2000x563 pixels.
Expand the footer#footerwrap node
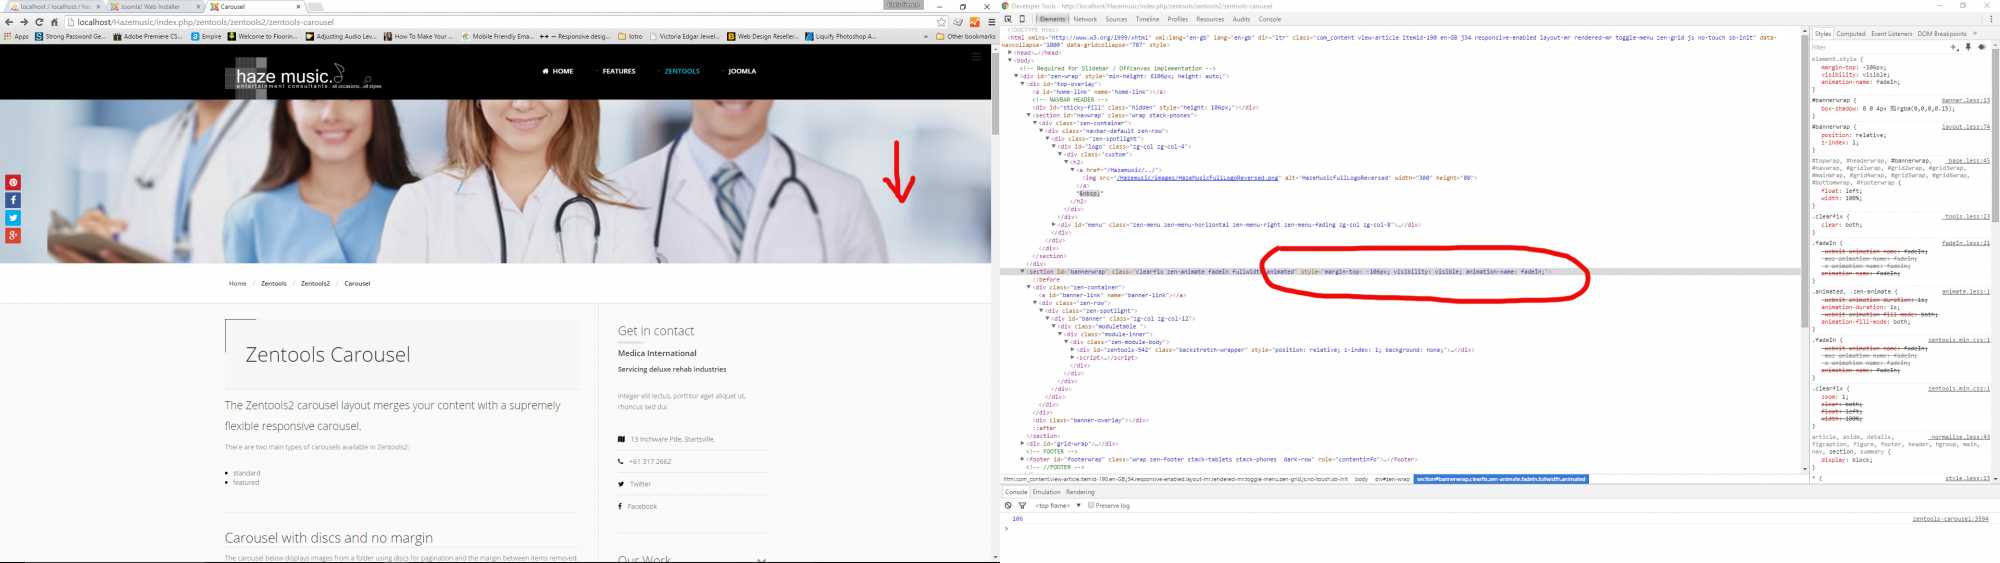[x=1023, y=460]
